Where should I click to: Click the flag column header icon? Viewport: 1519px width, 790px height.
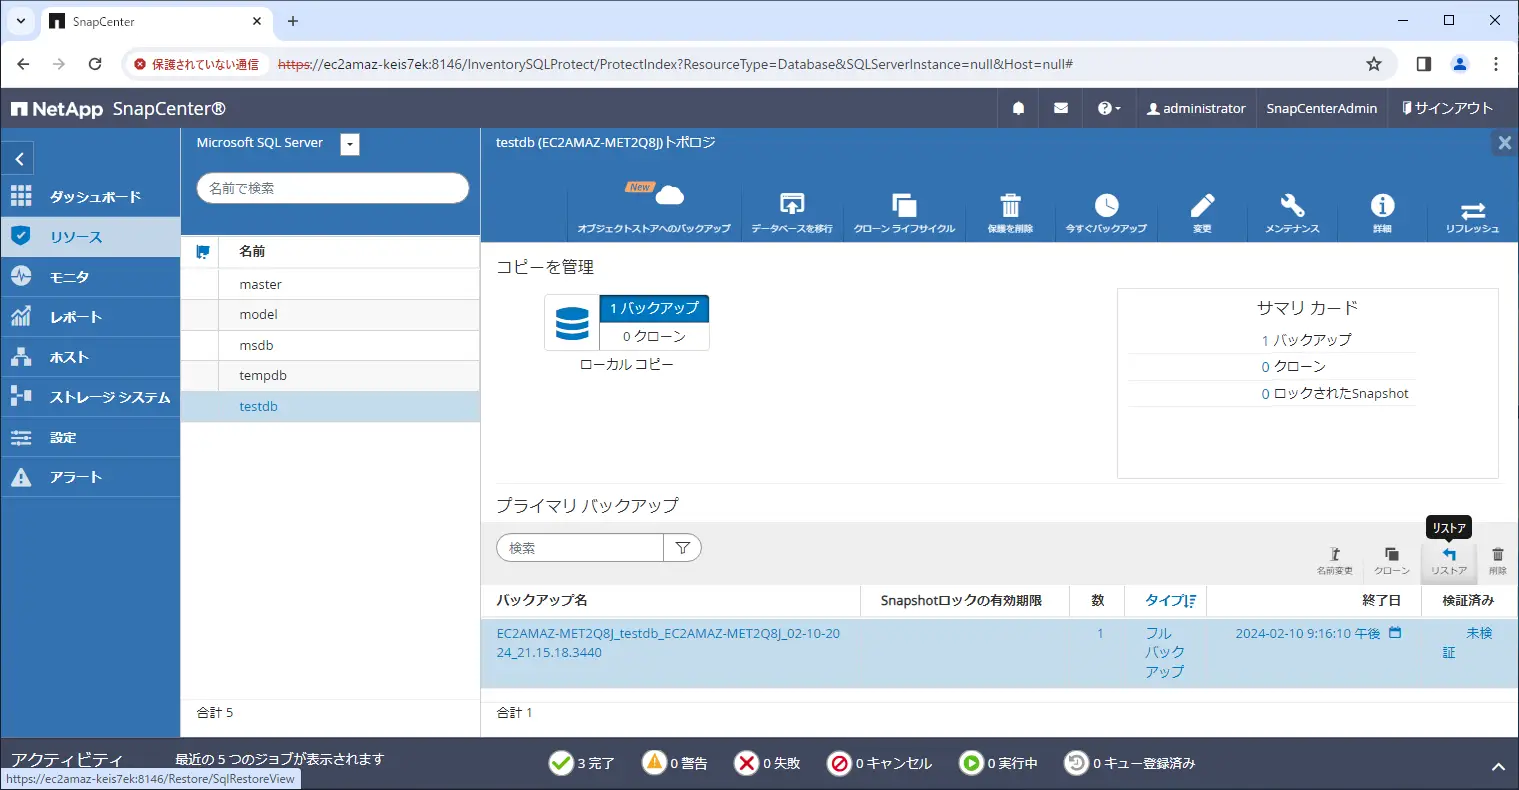coord(203,252)
